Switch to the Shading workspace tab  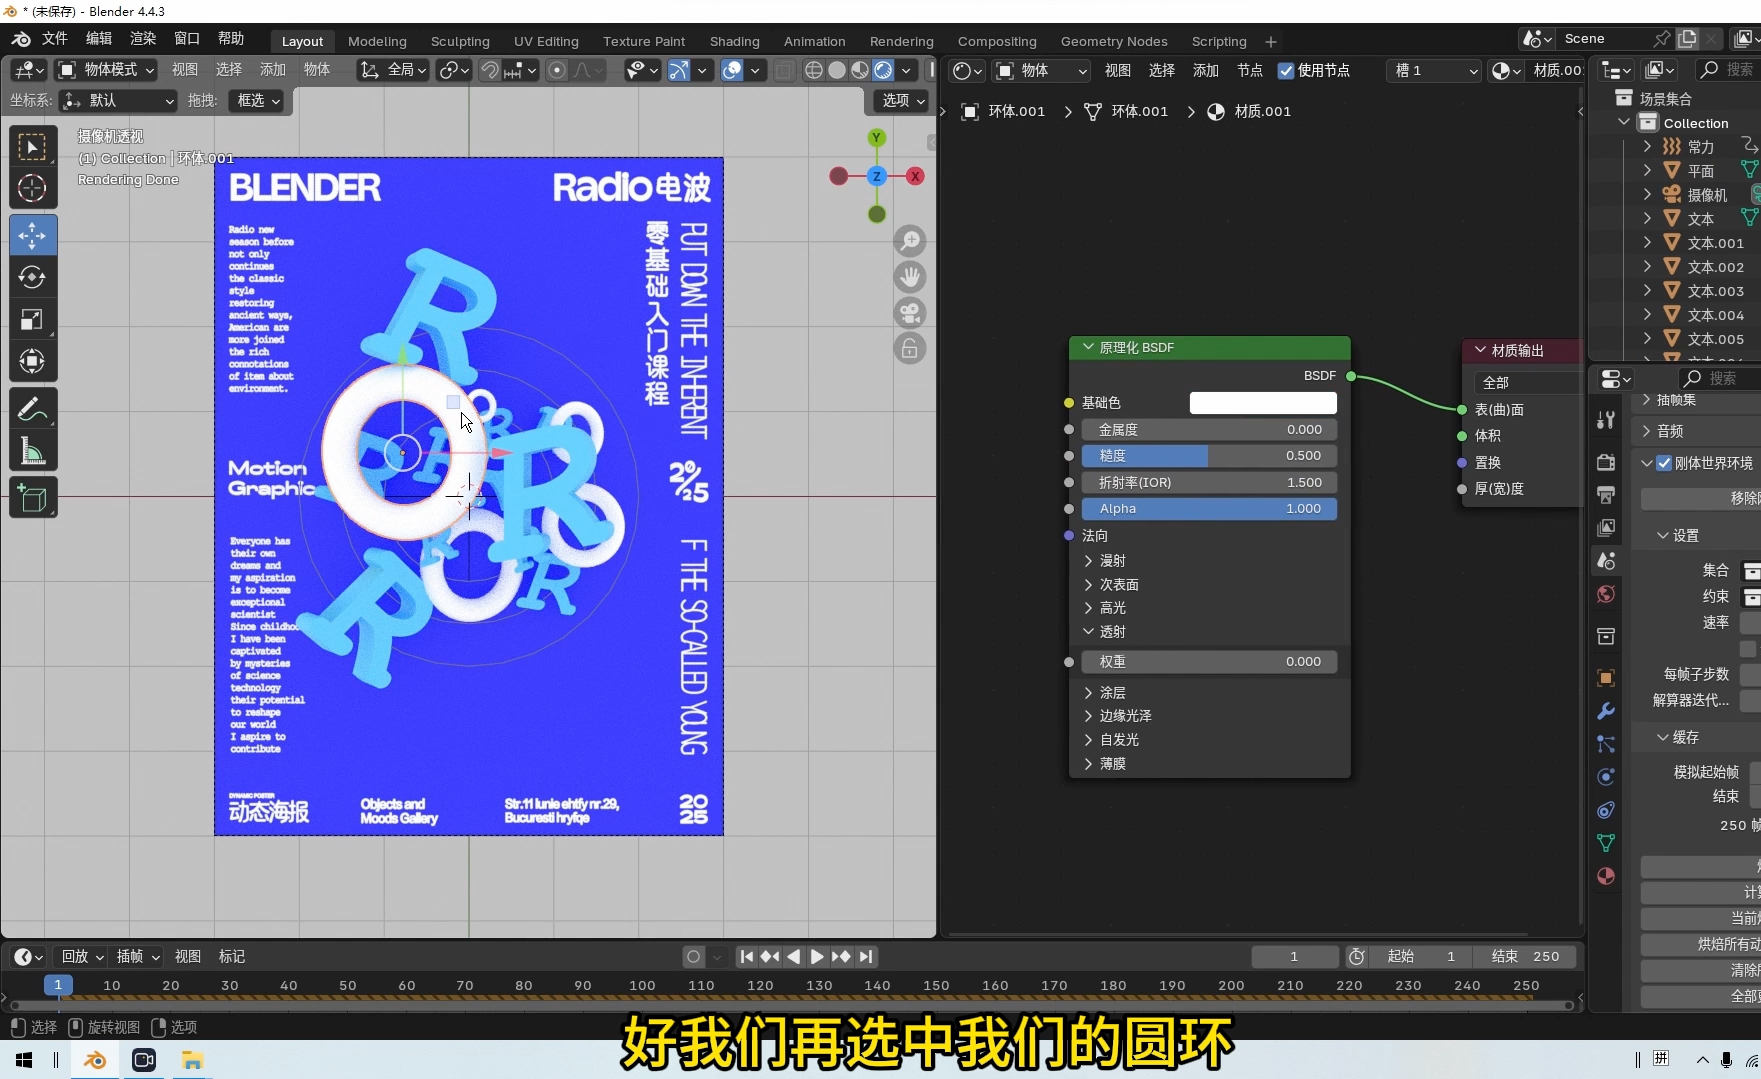(735, 42)
